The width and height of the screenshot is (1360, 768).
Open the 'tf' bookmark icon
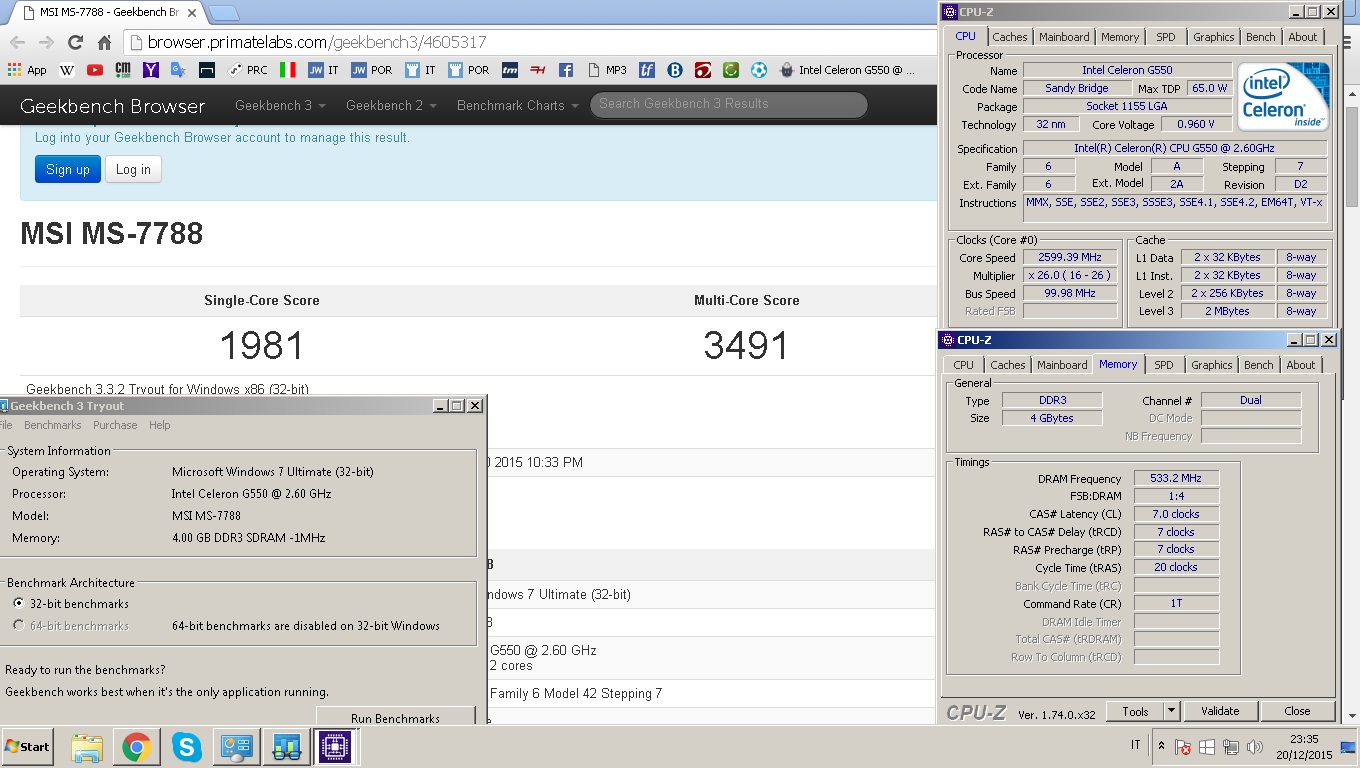tap(647, 70)
